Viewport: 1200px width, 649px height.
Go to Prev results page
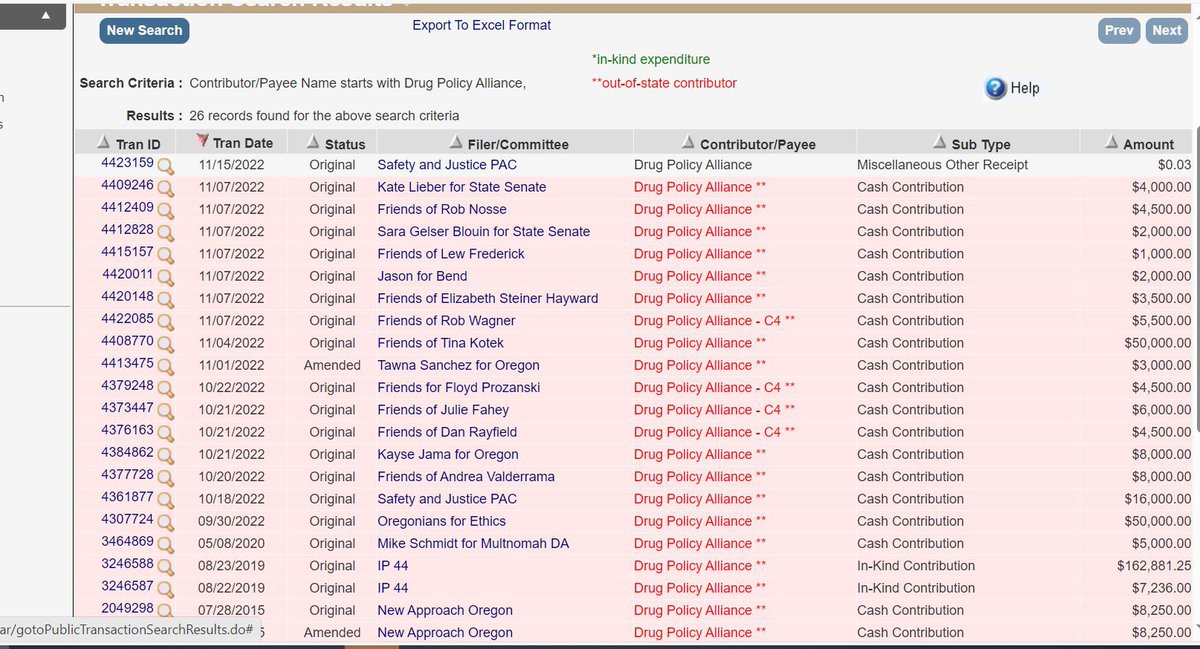pos(1119,31)
